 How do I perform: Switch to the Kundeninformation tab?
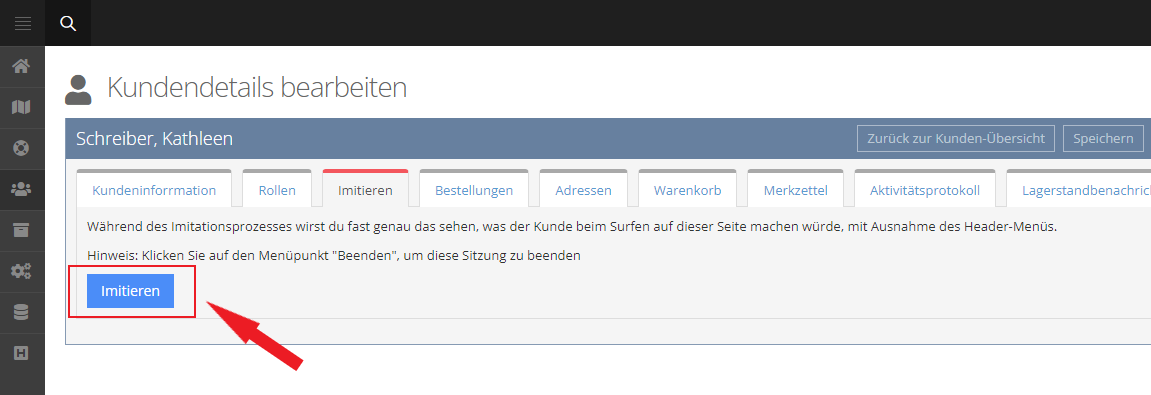tap(154, 189)
